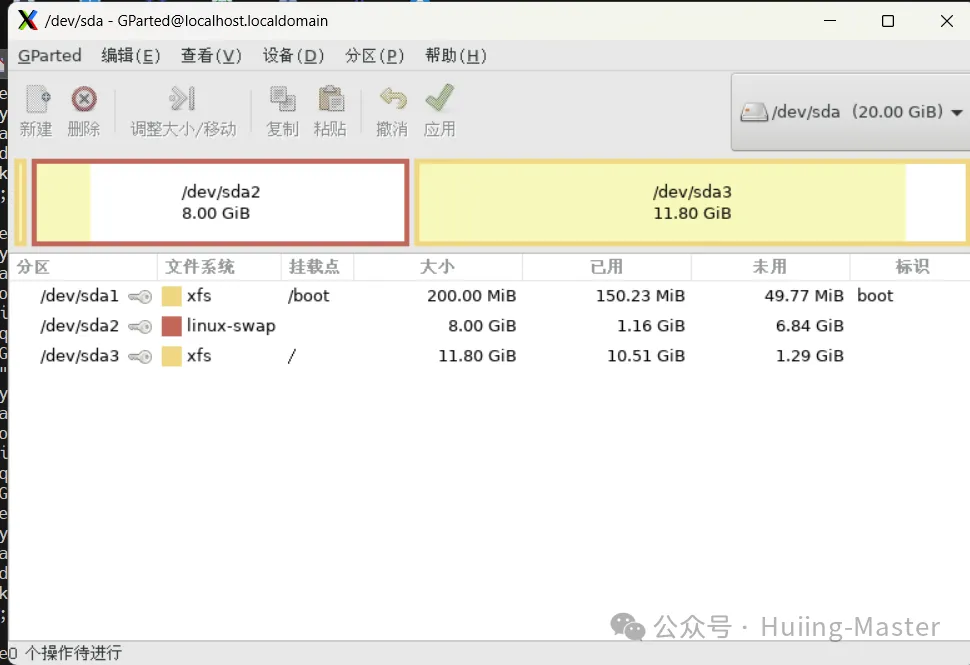Click the 8.00 GiB size cell in table

[482, 326]
